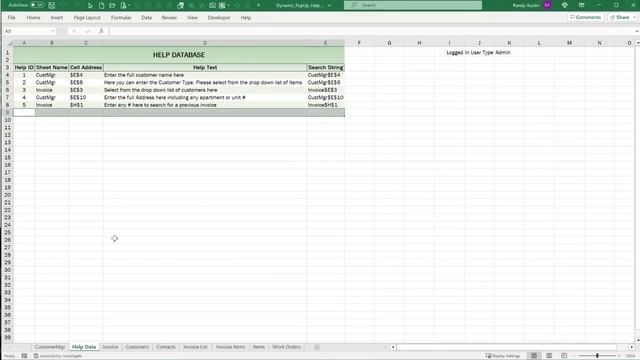Viewport: 640px width, 360px height.
Task: Open the View ribbon tab
Action: point(192,18)
